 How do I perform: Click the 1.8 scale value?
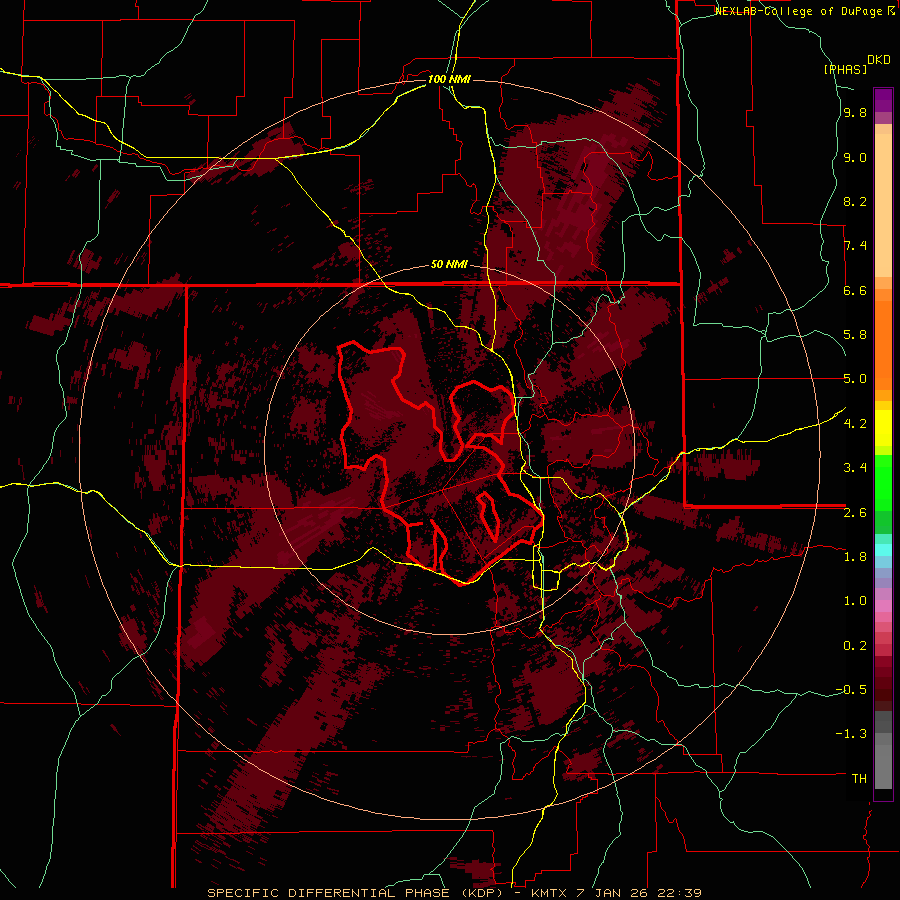pyautogui.click(x=855, y=557)
